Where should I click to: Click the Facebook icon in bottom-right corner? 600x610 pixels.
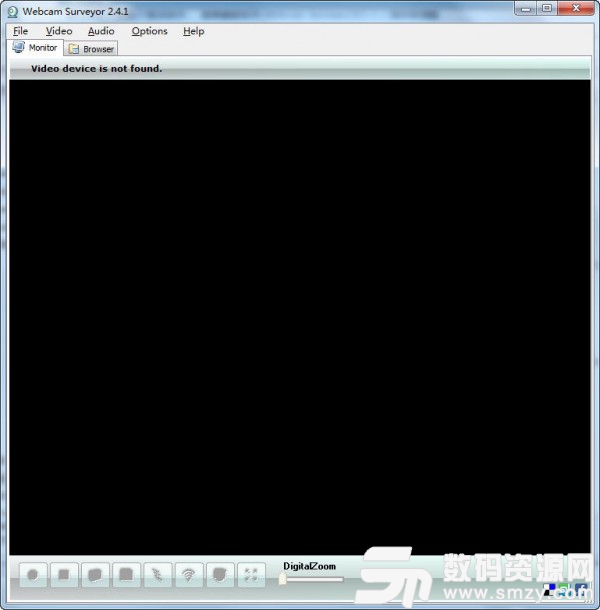click(x=582, y=587)
